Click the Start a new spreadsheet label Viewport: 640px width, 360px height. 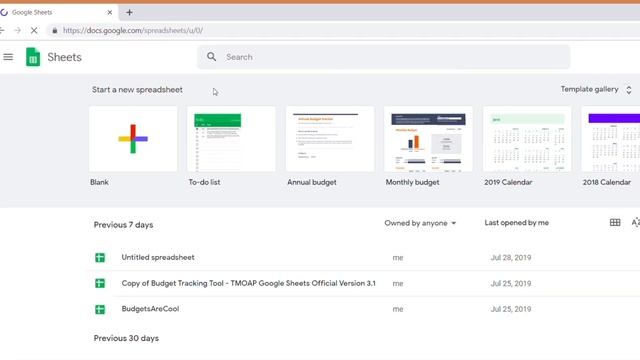click(x=137, y=90)
